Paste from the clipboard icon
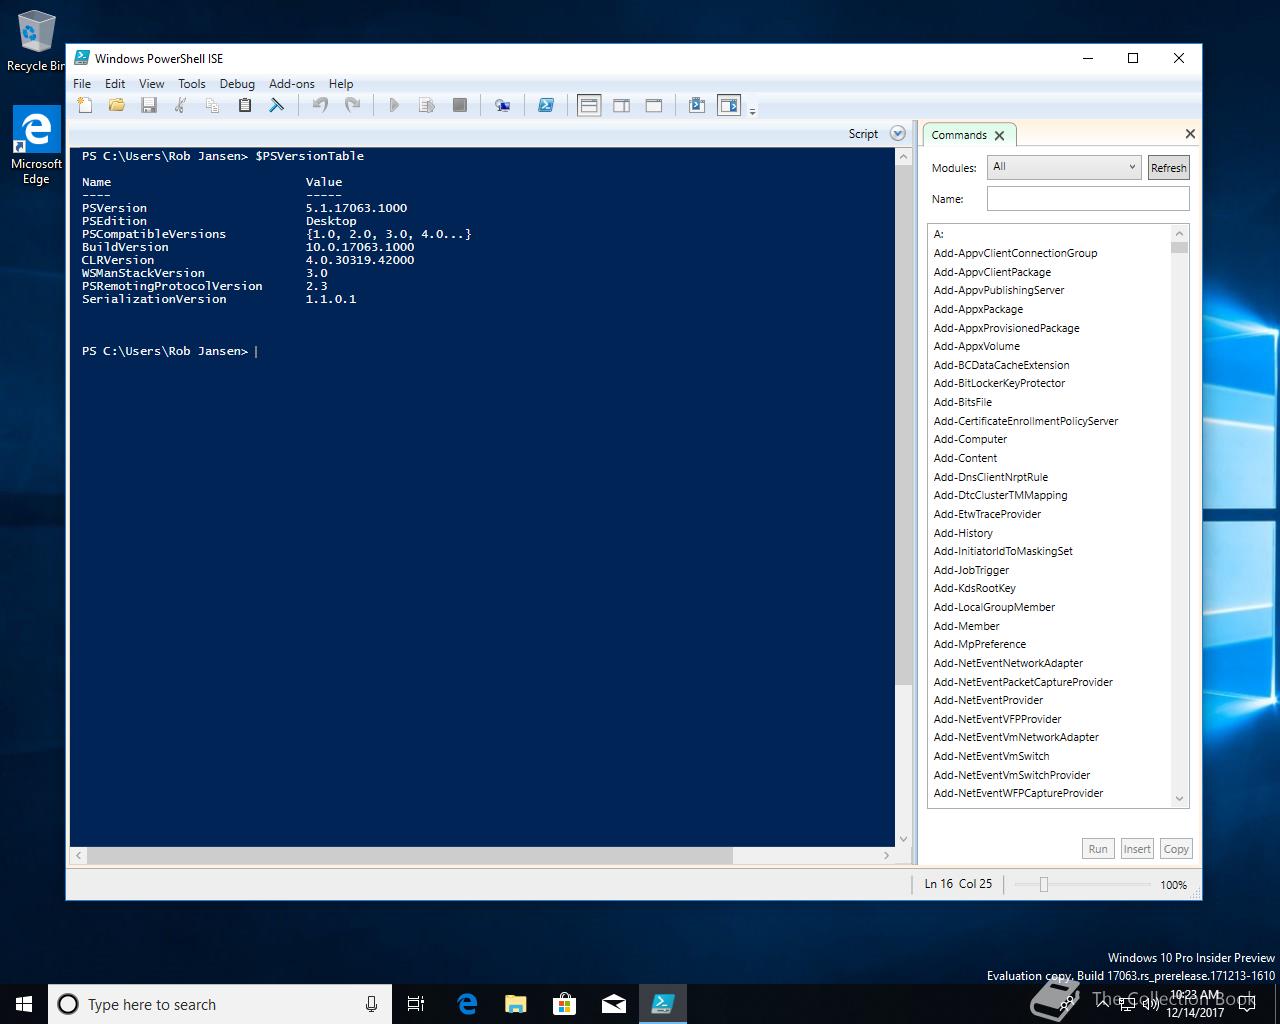 tap(244, 105)
